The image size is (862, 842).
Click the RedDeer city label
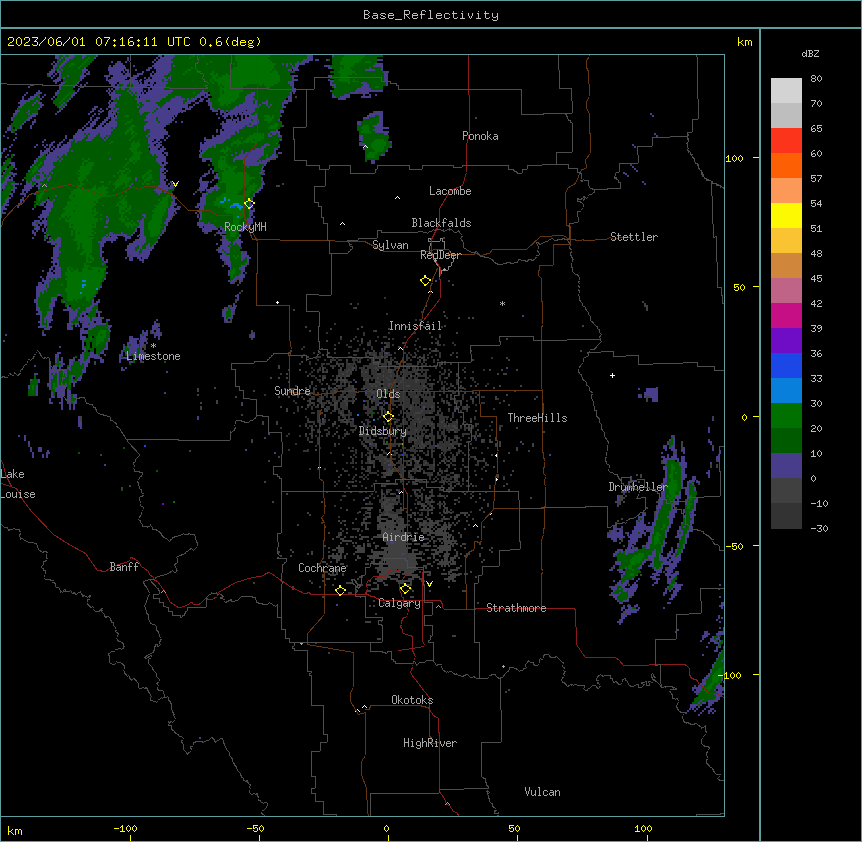coord(440,255)
